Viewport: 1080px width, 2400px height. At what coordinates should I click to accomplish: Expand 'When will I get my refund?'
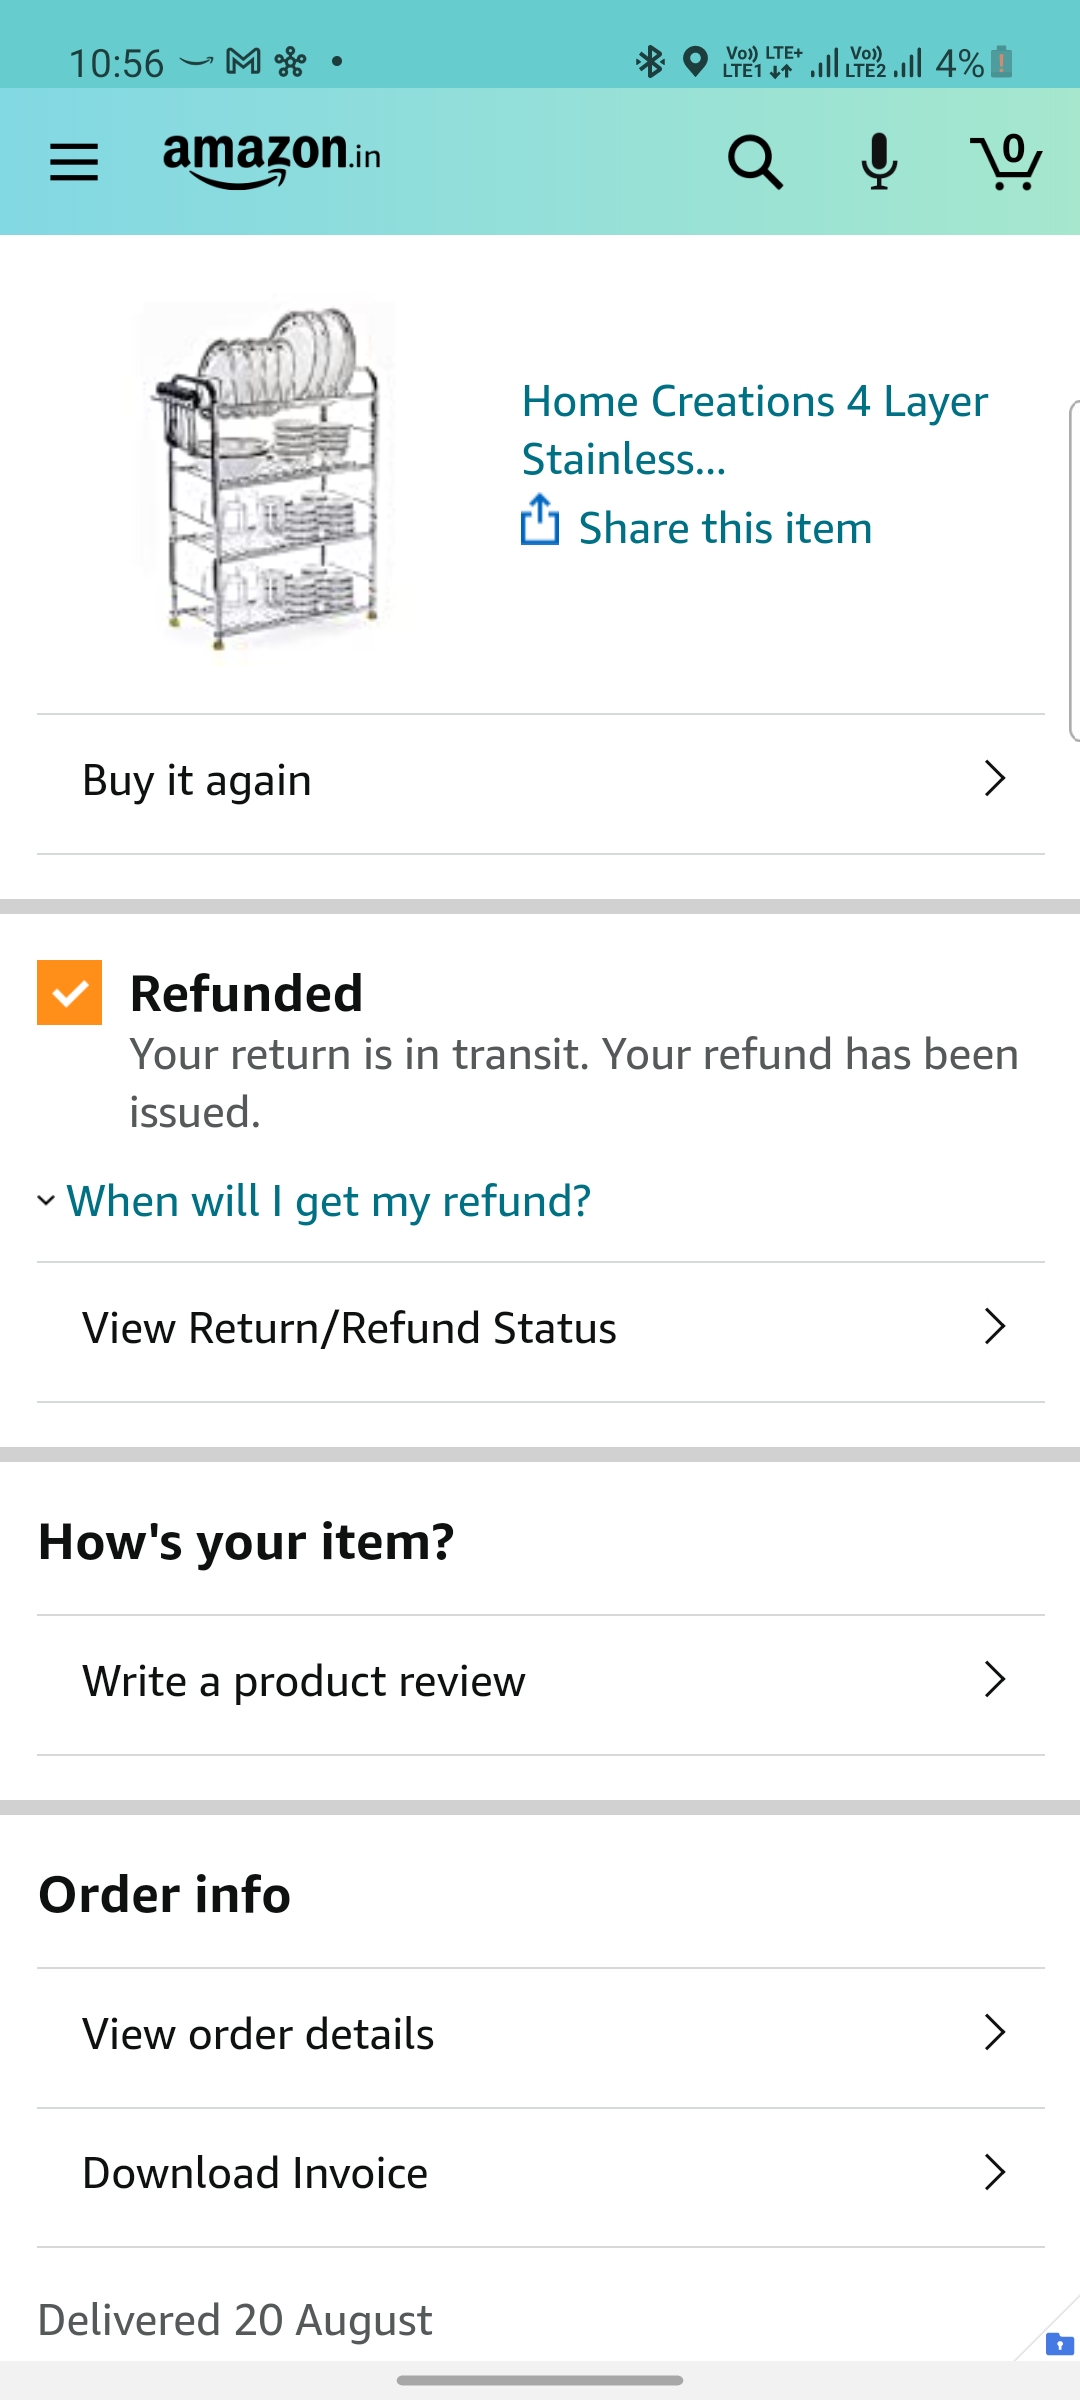328,1201
